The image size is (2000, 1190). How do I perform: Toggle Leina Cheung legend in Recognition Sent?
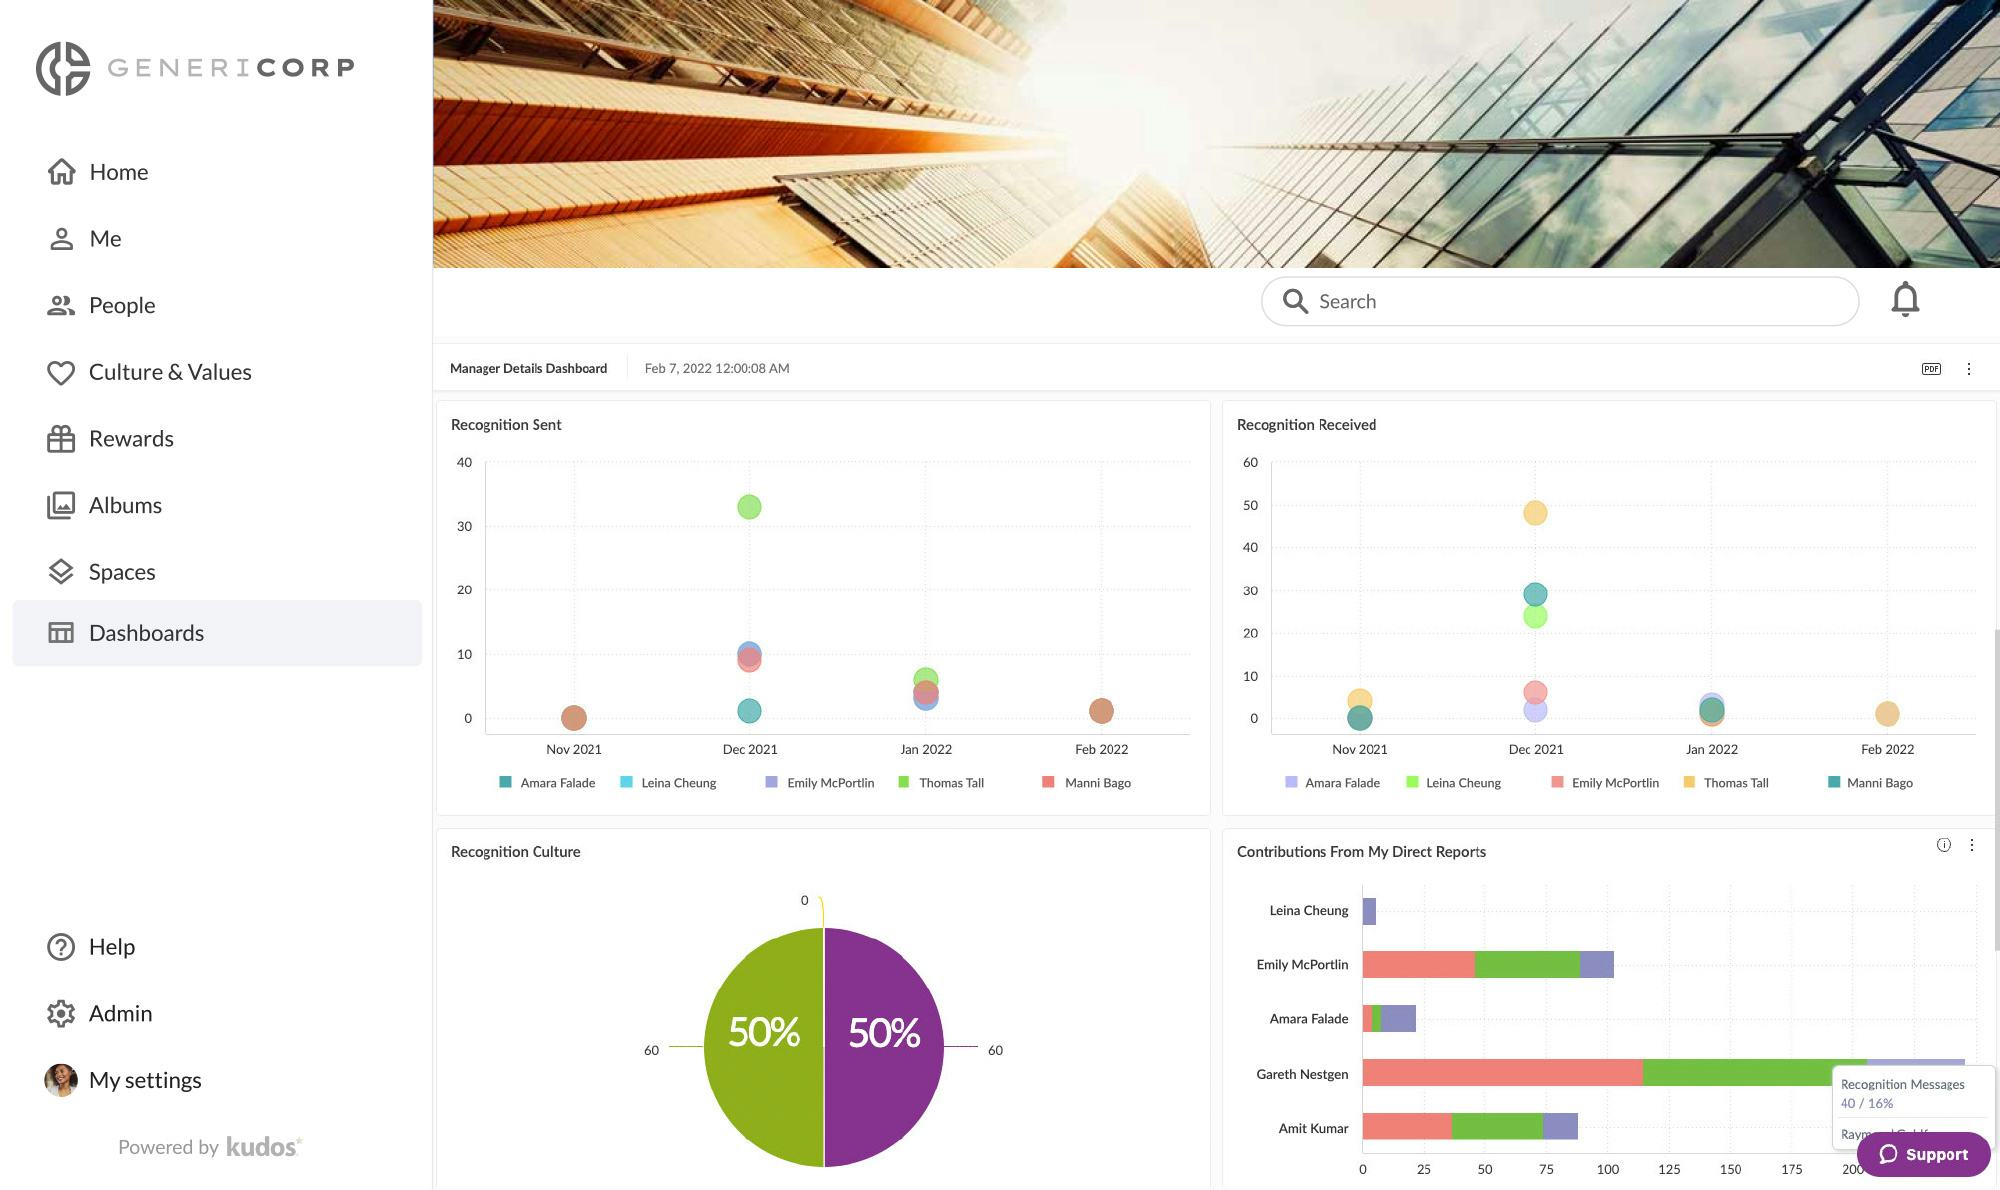[x=677, y=783]
